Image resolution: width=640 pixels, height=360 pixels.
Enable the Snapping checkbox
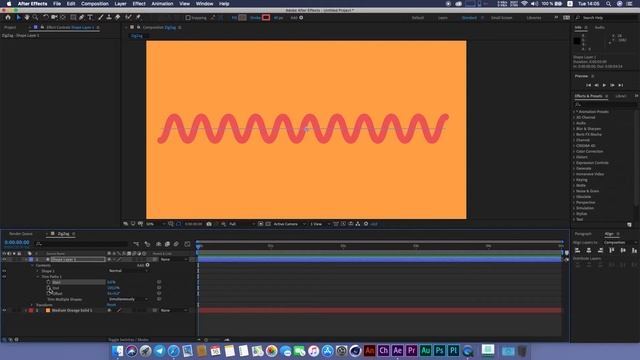point(188,18)
